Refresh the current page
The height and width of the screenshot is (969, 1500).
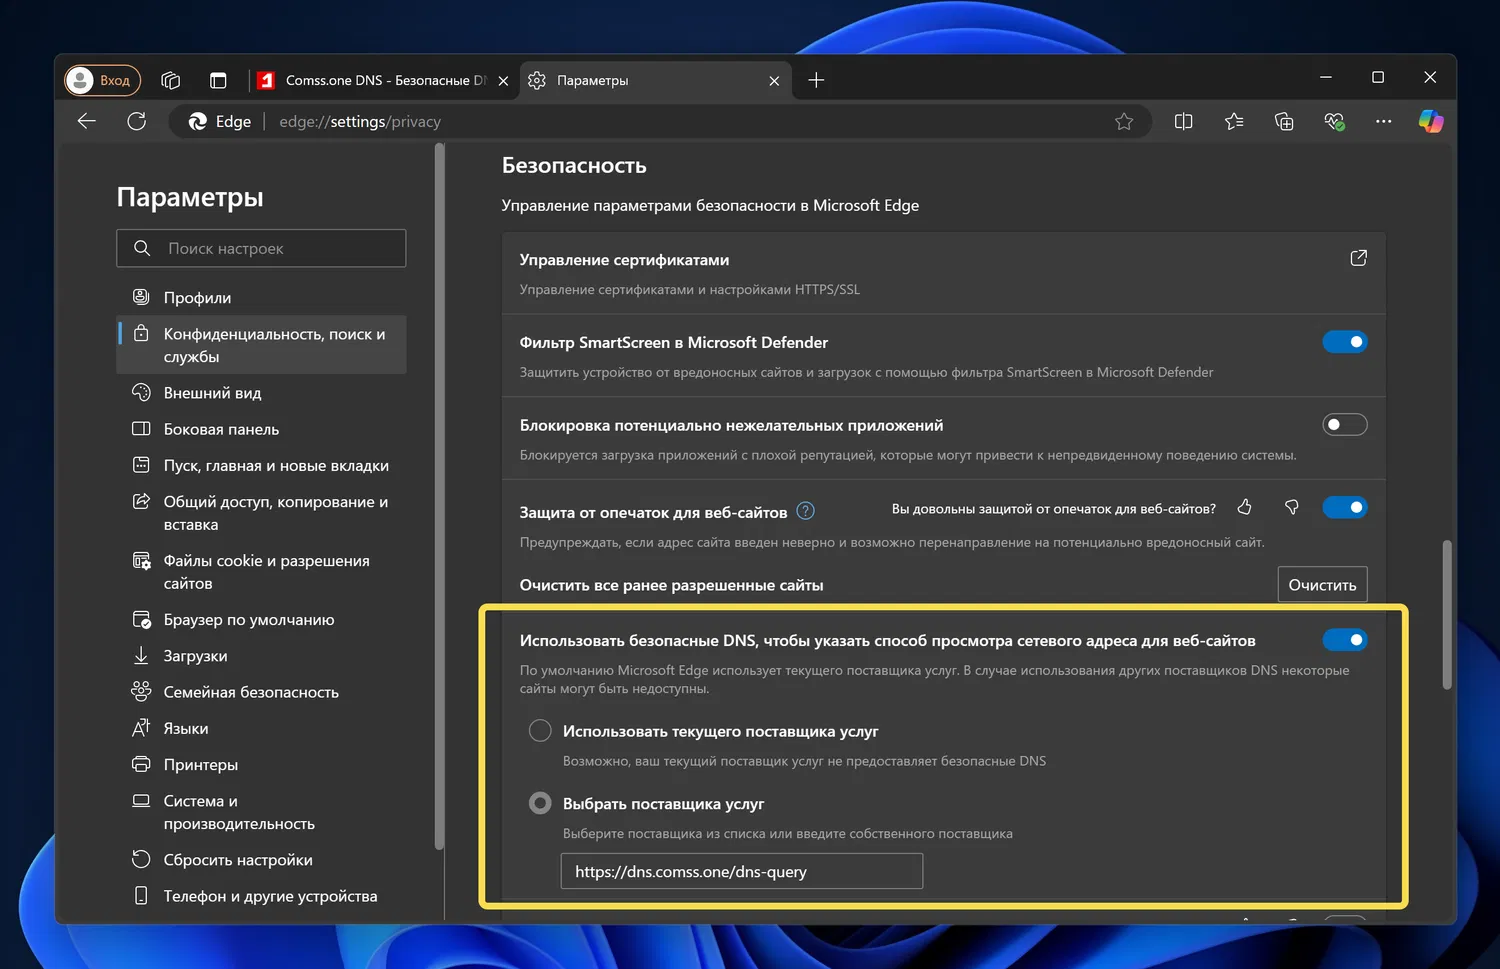point(137,121)
